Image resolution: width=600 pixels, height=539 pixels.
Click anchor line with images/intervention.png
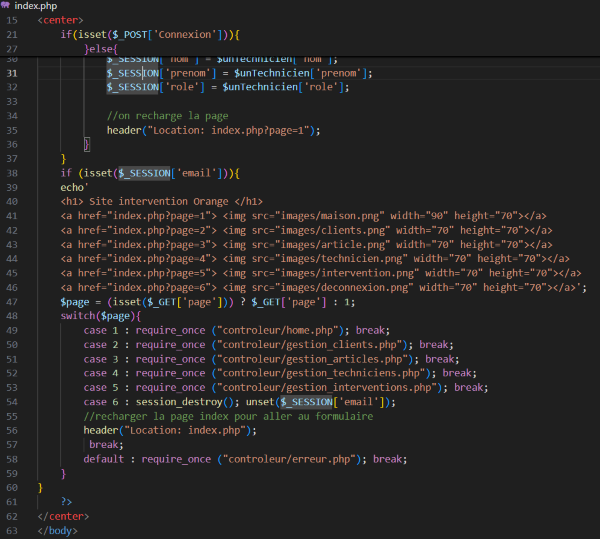coord(321,274)
